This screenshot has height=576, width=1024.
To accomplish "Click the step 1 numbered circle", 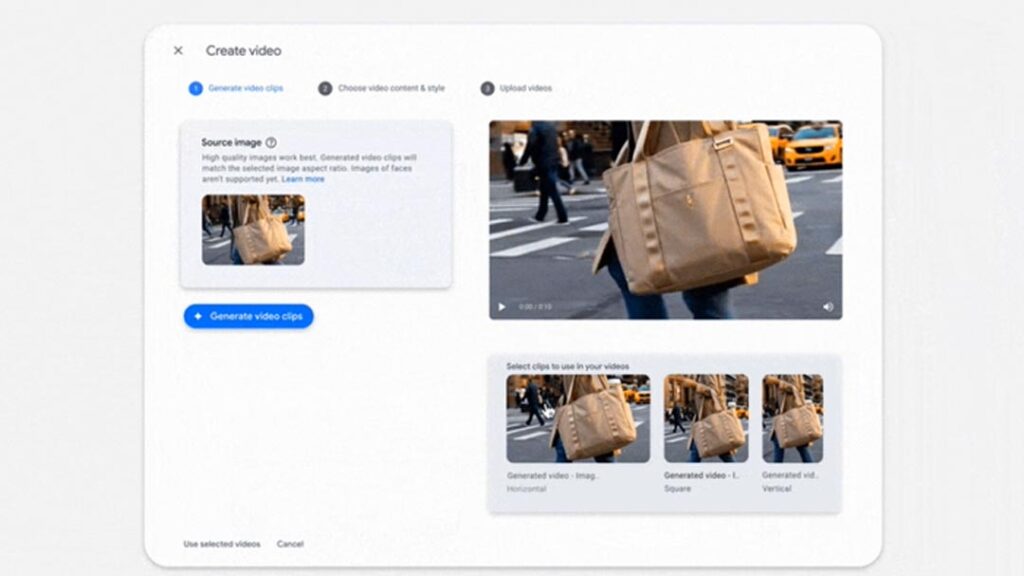I will [x=195, y=88].
